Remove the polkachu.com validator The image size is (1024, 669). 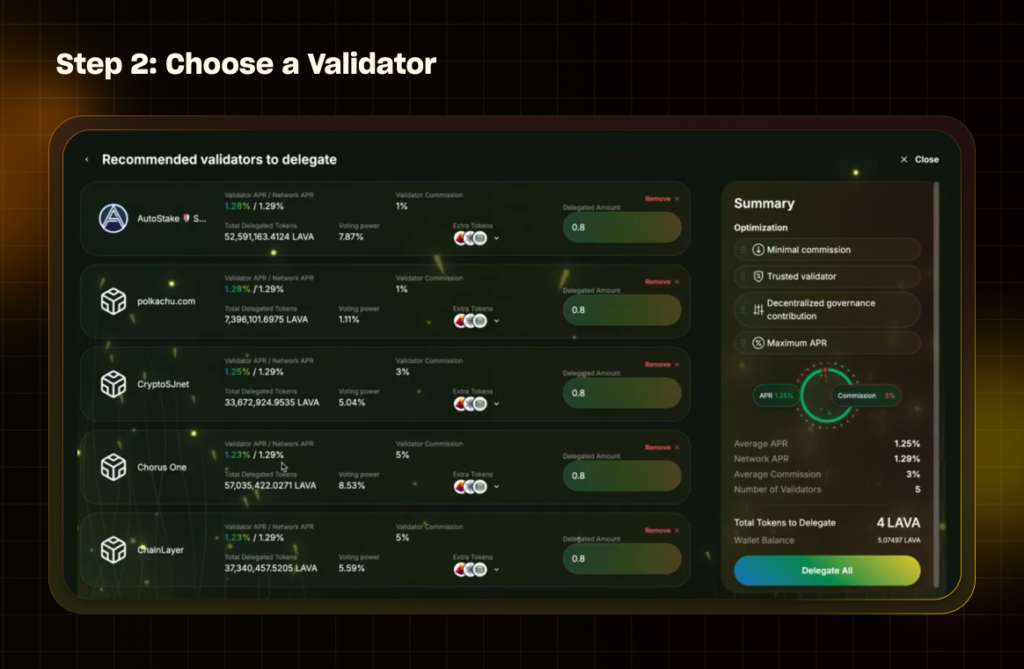click(662, 282)
